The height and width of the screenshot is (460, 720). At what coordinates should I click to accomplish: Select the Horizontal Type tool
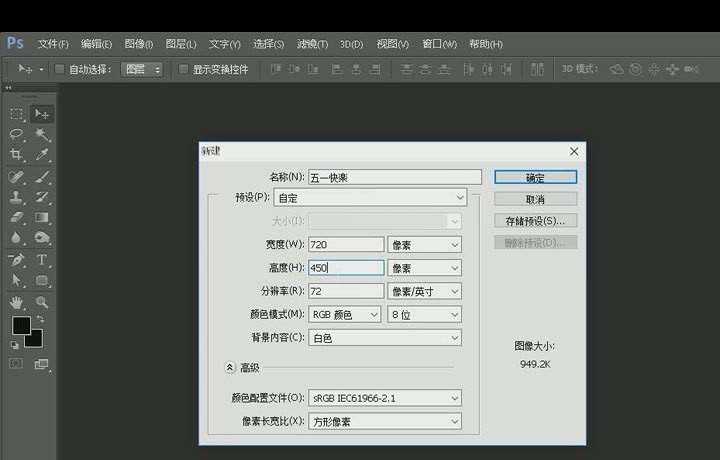point(42,260)
